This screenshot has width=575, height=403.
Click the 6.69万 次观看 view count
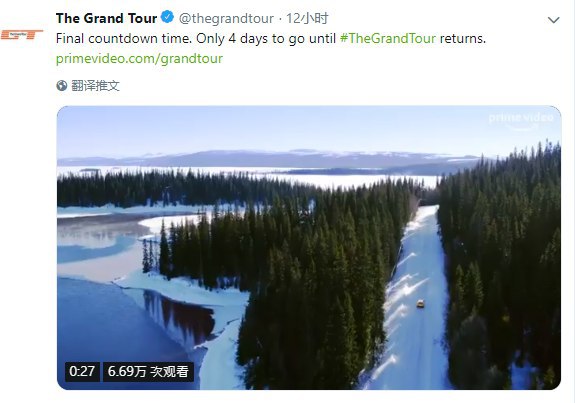(x=148, y=371)
